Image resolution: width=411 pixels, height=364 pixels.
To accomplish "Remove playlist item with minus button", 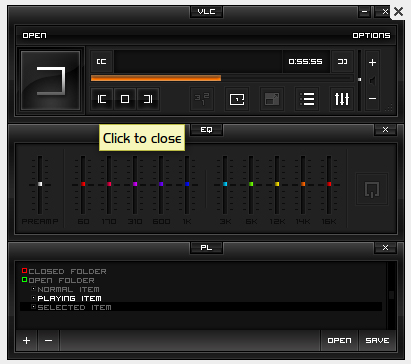I will (49, 340).
